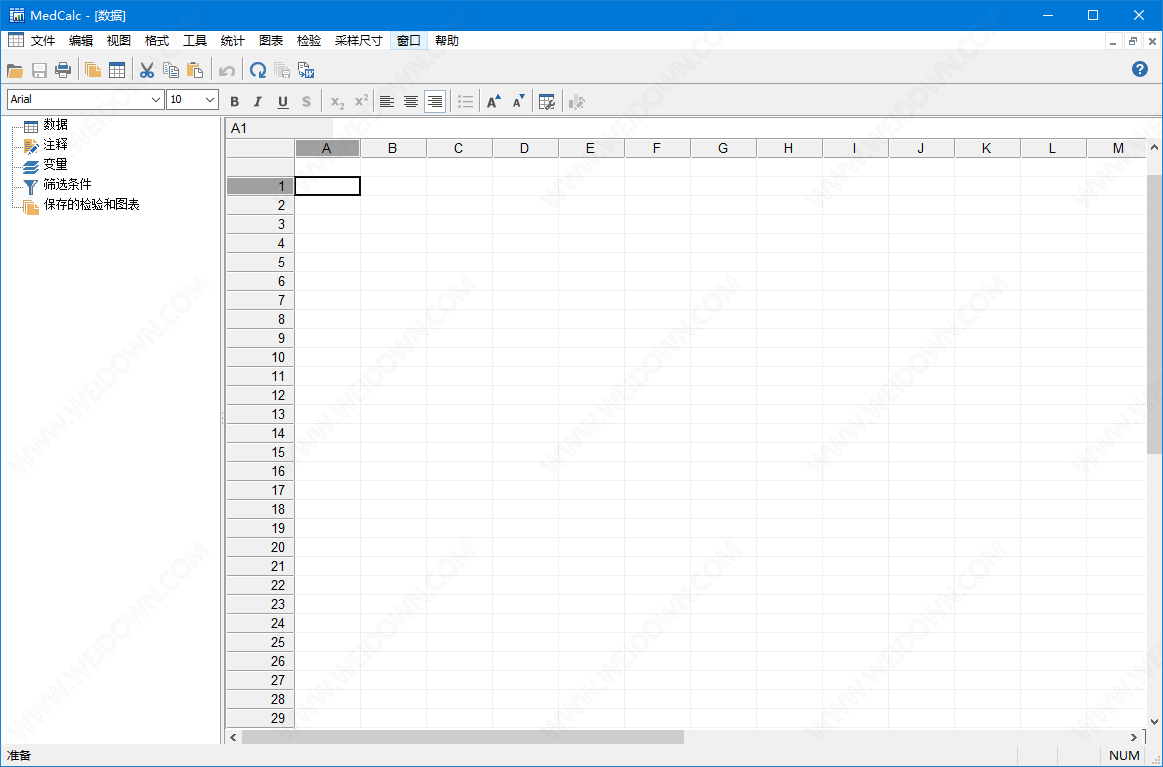
Task: Select column header K
Action: click(986, 148)
